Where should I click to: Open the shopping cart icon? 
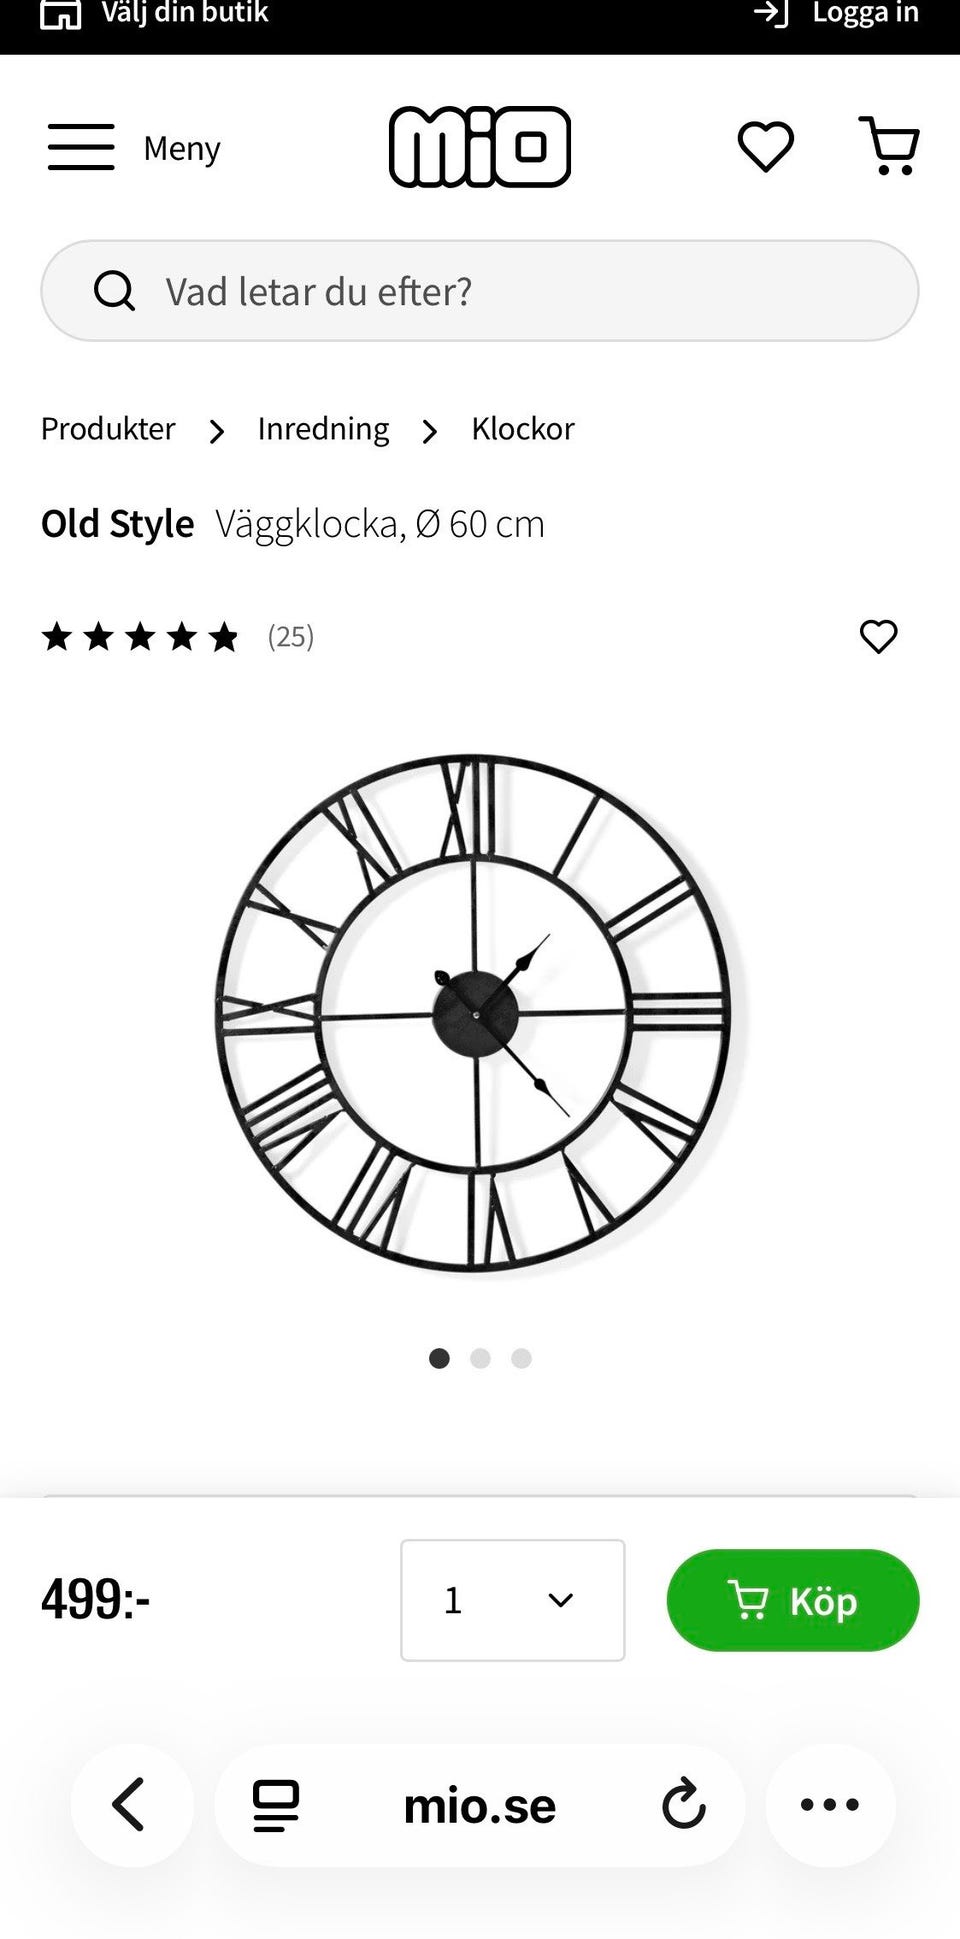(889, 146)
